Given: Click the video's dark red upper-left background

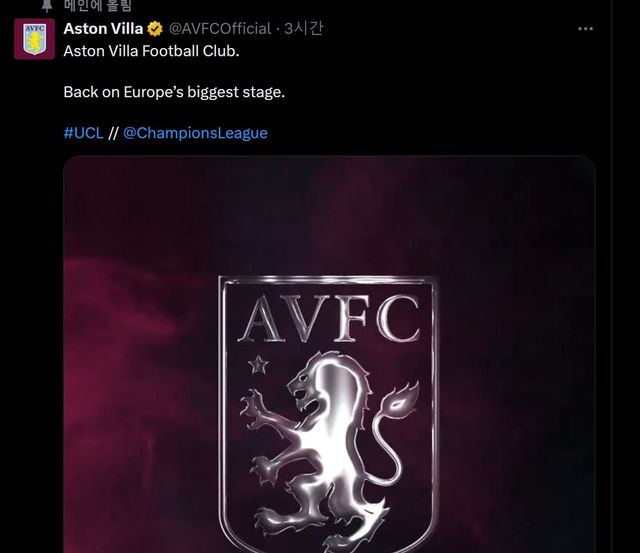Looking at the screenshot, I should click(x=130, y=220).
